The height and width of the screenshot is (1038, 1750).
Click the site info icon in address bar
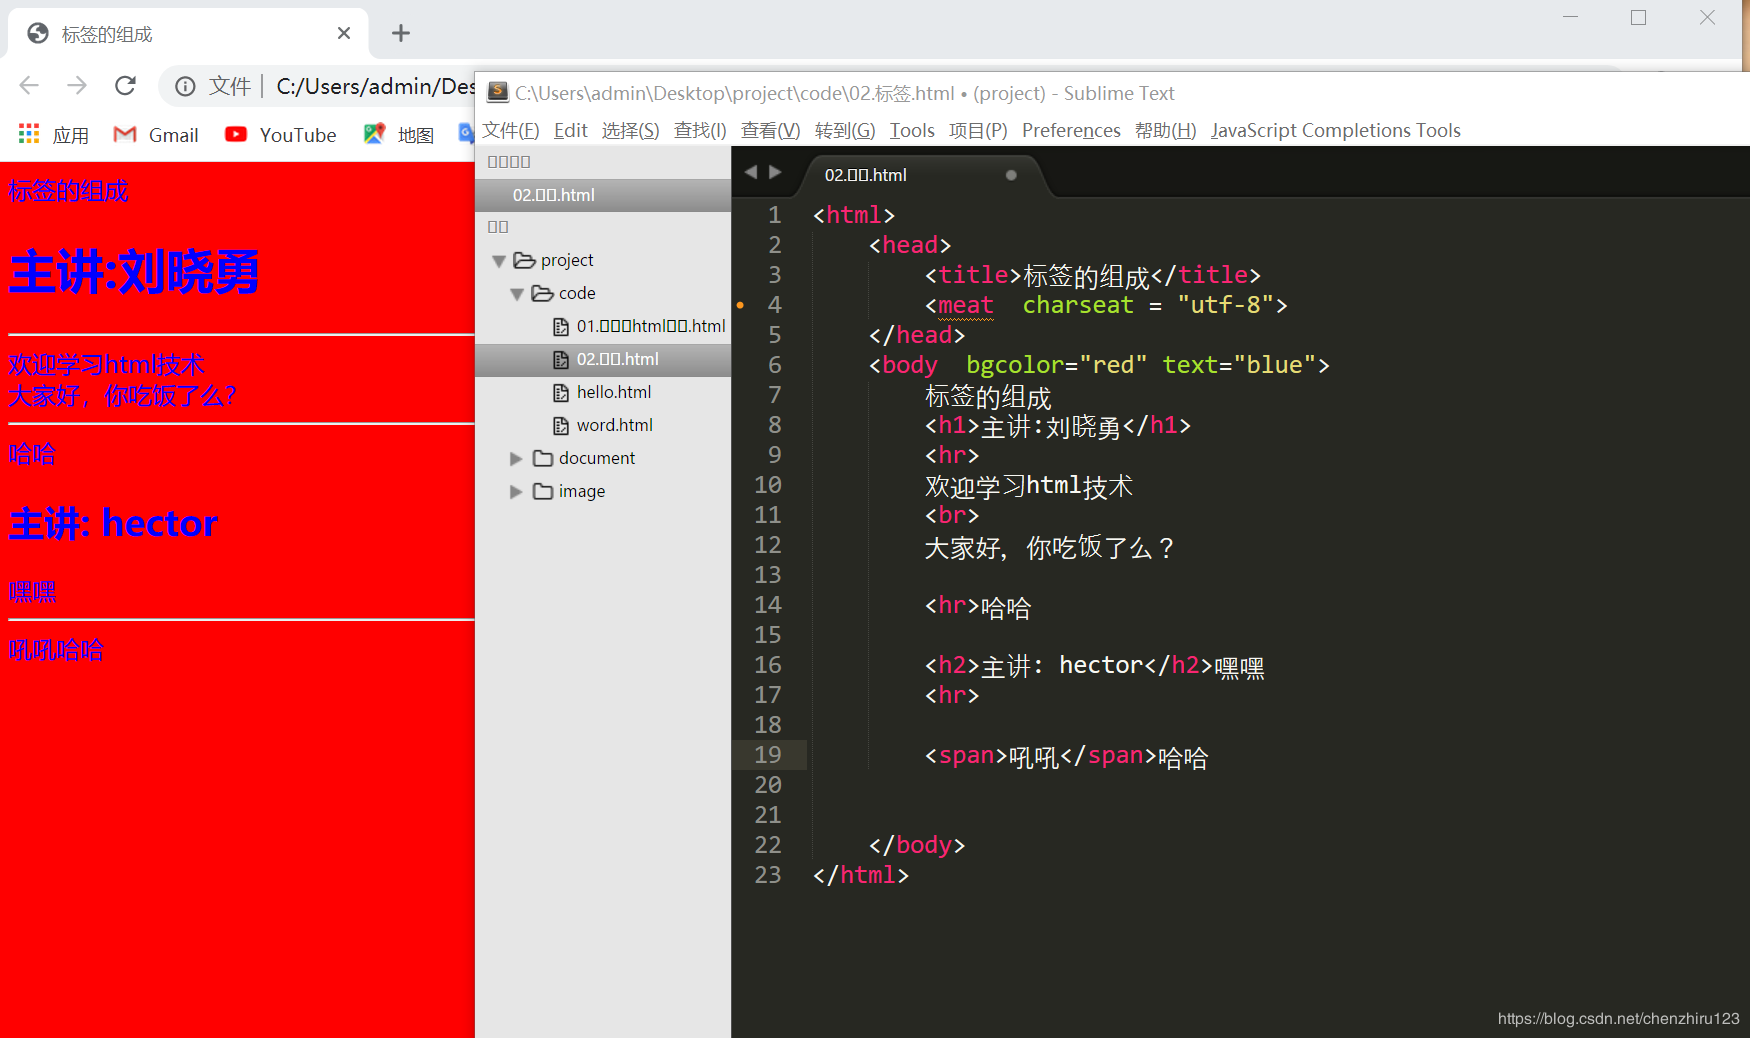[185, 87]
